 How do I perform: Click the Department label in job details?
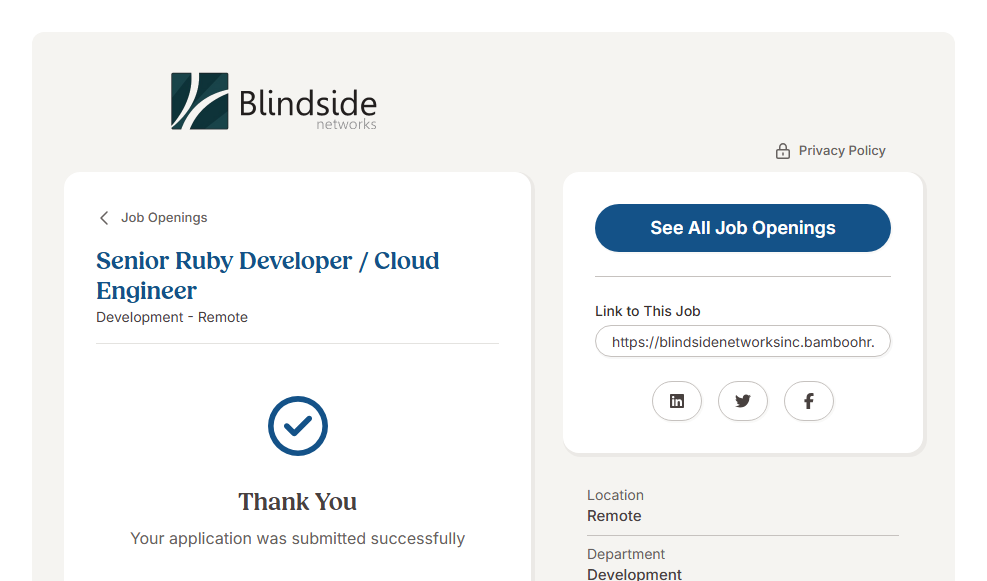[626, 554]
